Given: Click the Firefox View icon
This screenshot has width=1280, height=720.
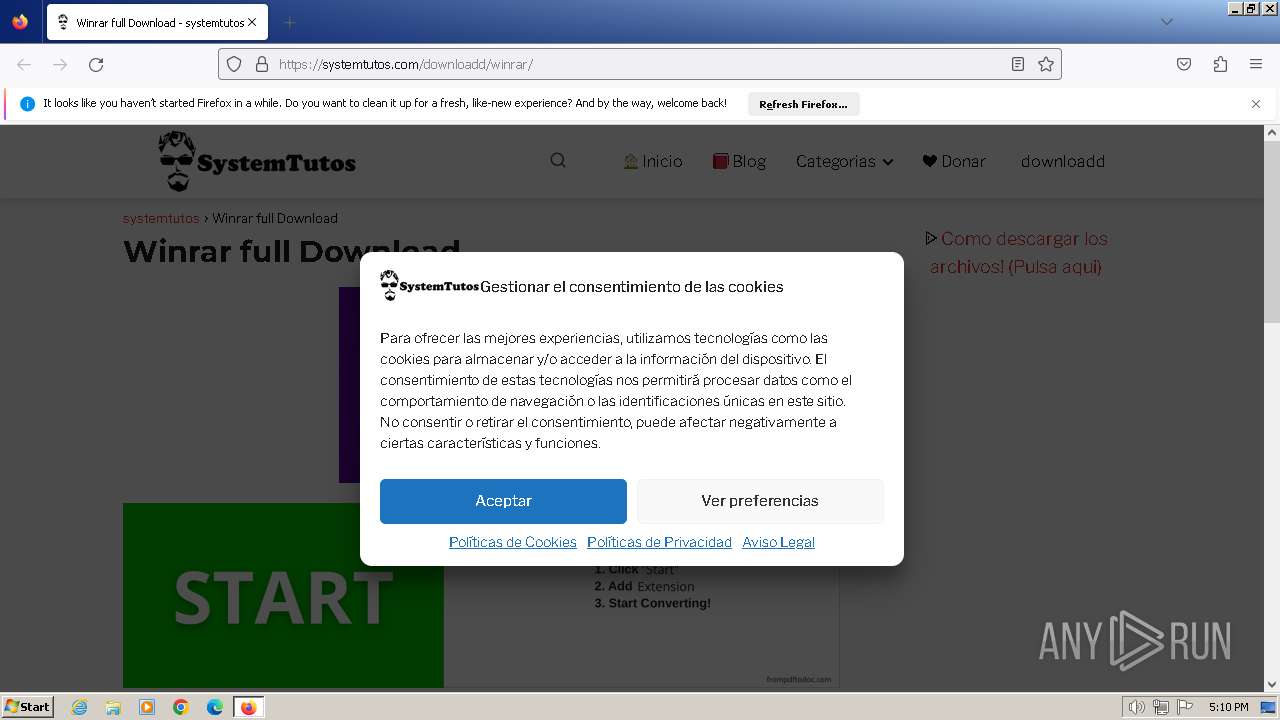Looking at the screenshot, I should tap(20, 22).
